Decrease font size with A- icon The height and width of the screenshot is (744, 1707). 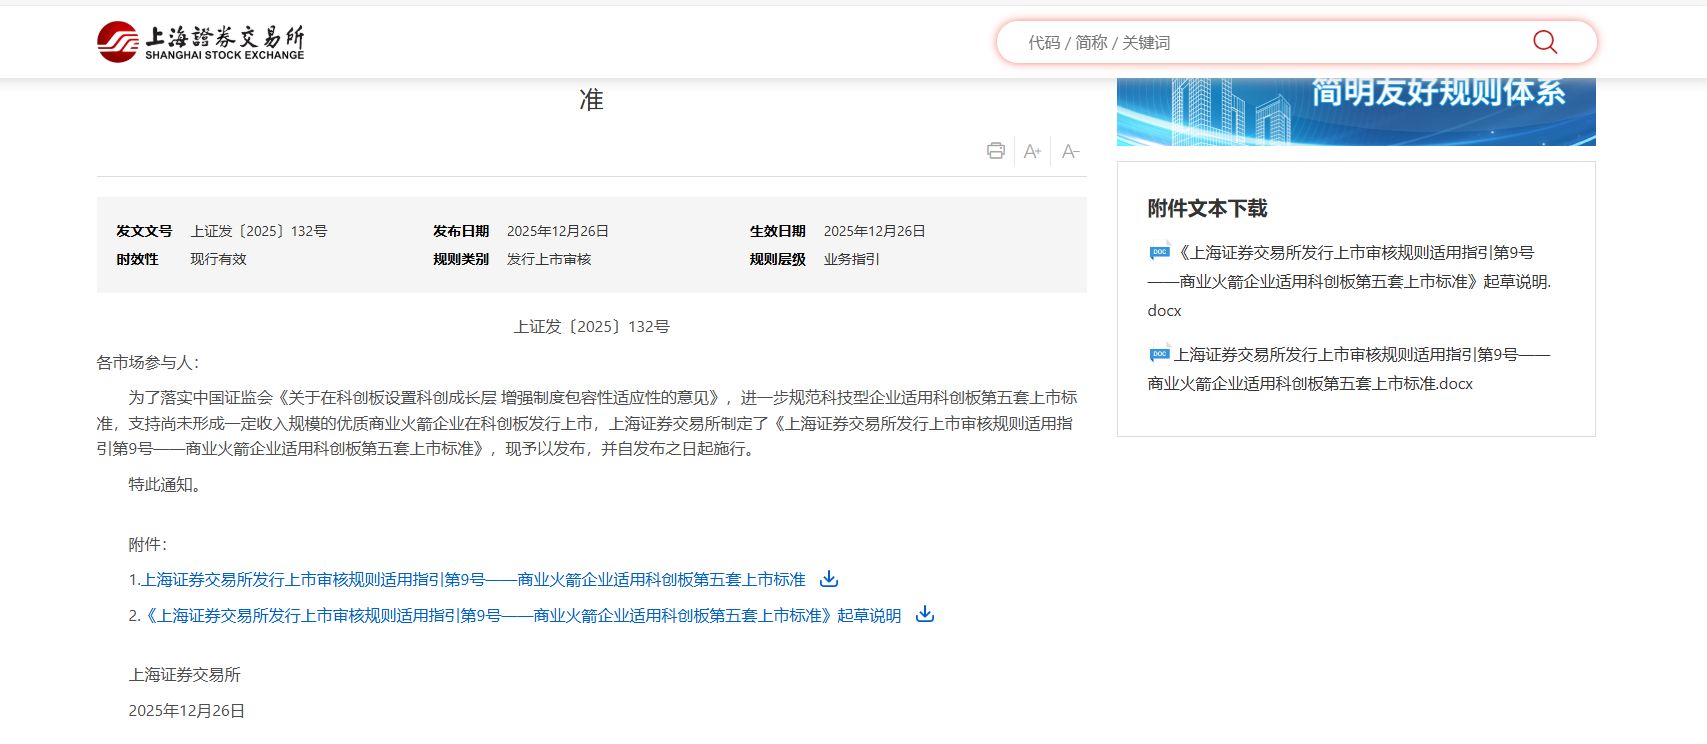point(1070,152)
